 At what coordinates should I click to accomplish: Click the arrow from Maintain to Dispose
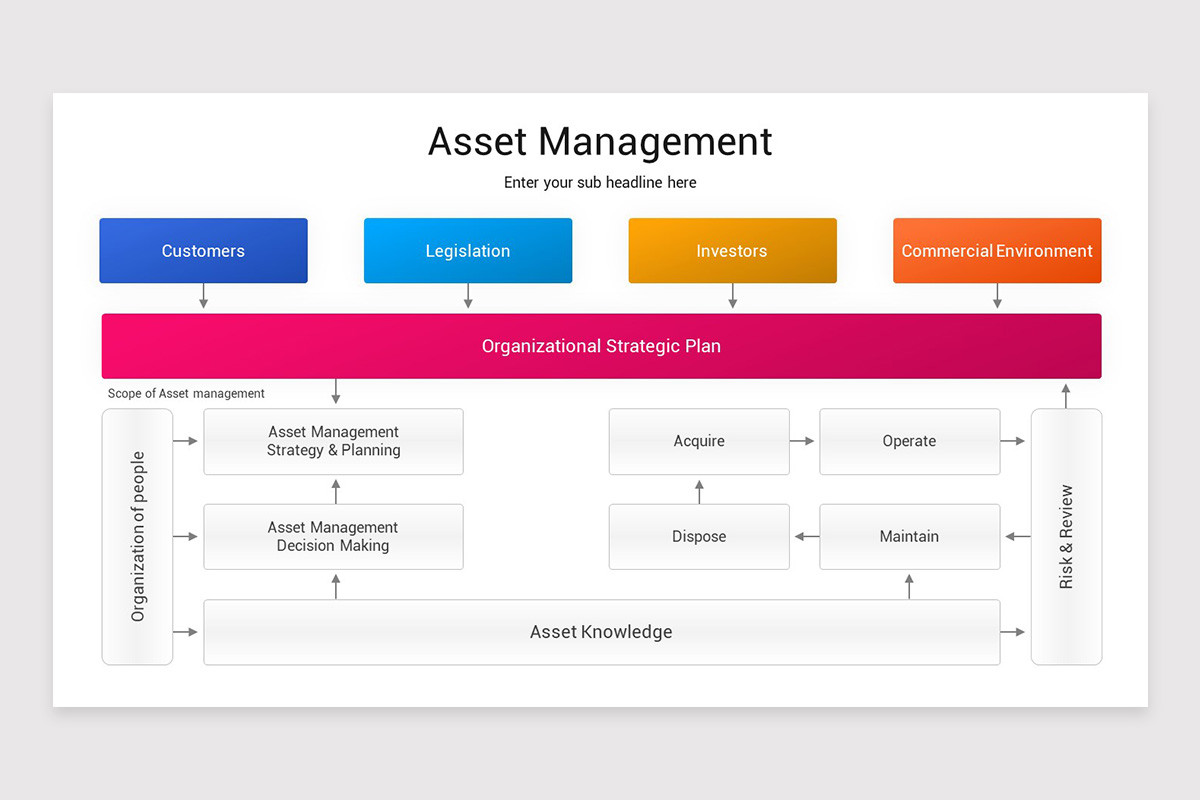(x=804, y=536)
